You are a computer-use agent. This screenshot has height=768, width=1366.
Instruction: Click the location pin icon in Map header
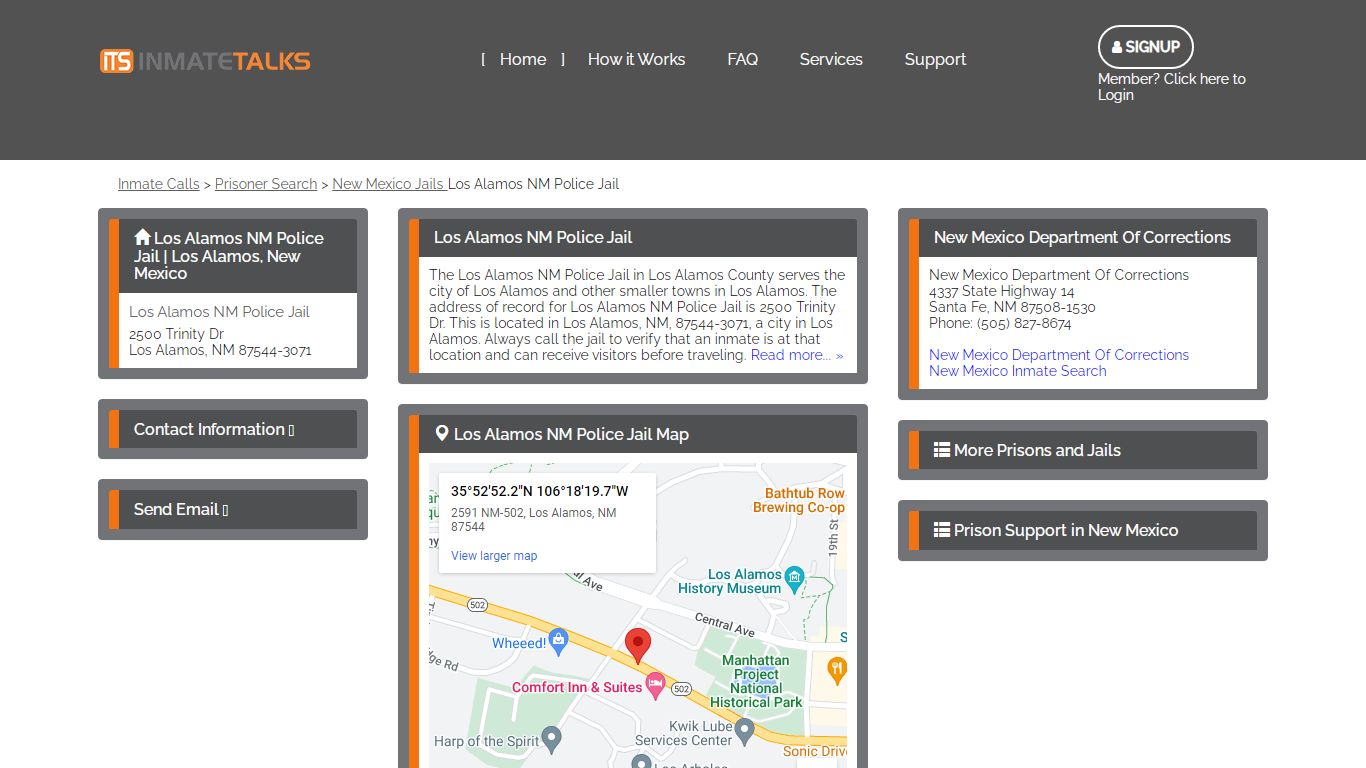pos(442,433)
